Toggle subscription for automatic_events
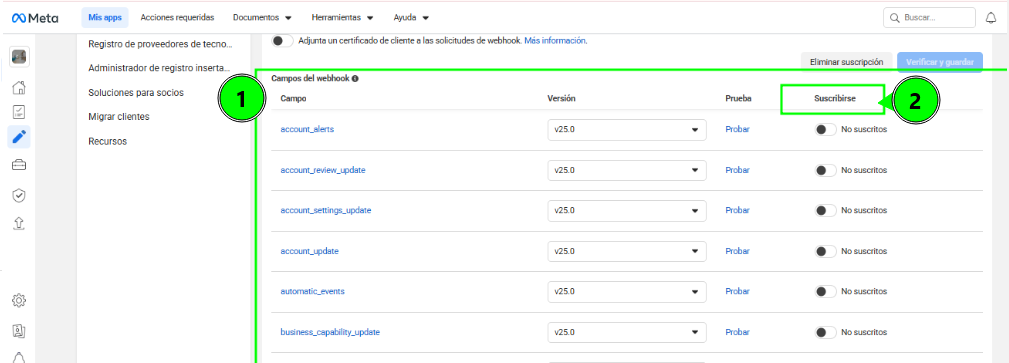 pos(826,292)
